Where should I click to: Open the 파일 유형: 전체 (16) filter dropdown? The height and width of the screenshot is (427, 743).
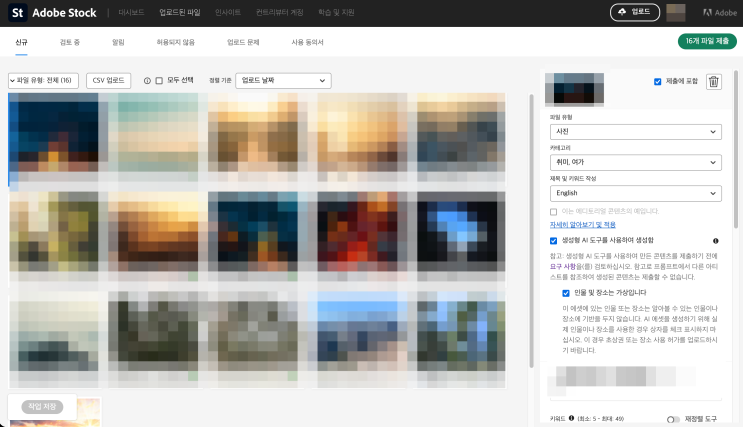point(43,81)
